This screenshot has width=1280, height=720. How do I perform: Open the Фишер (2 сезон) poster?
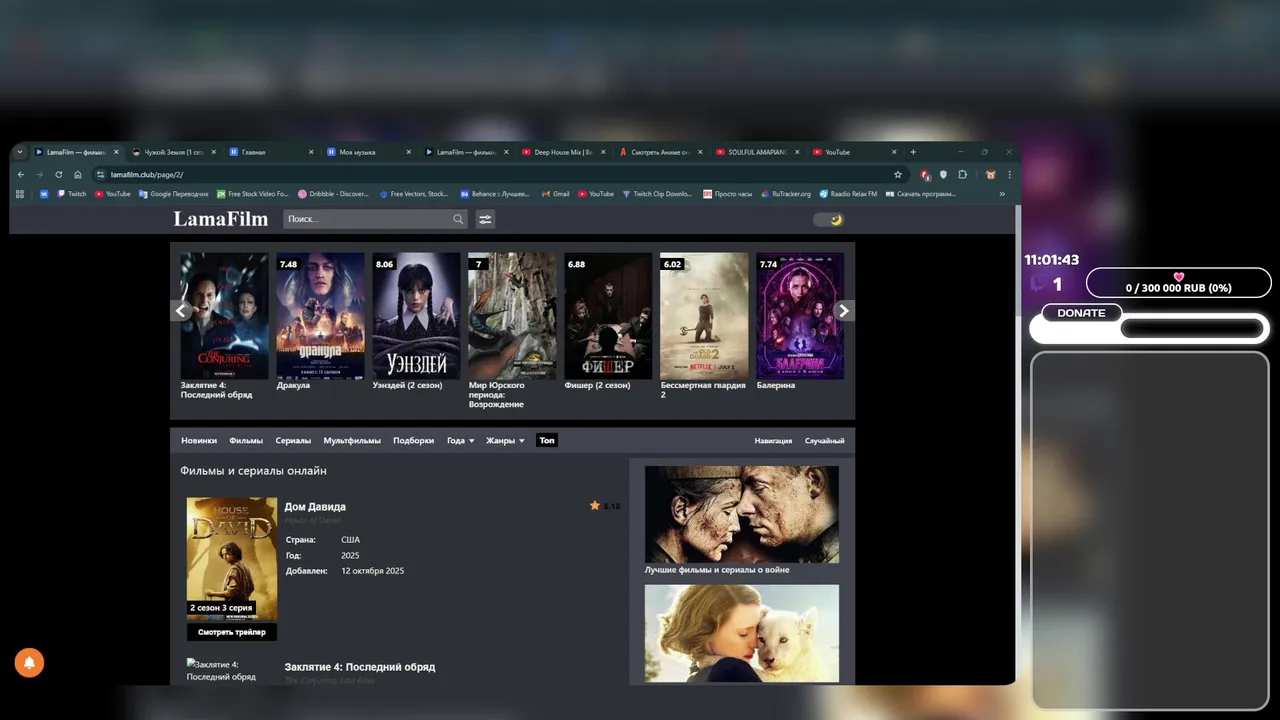(x=608, y=316)
